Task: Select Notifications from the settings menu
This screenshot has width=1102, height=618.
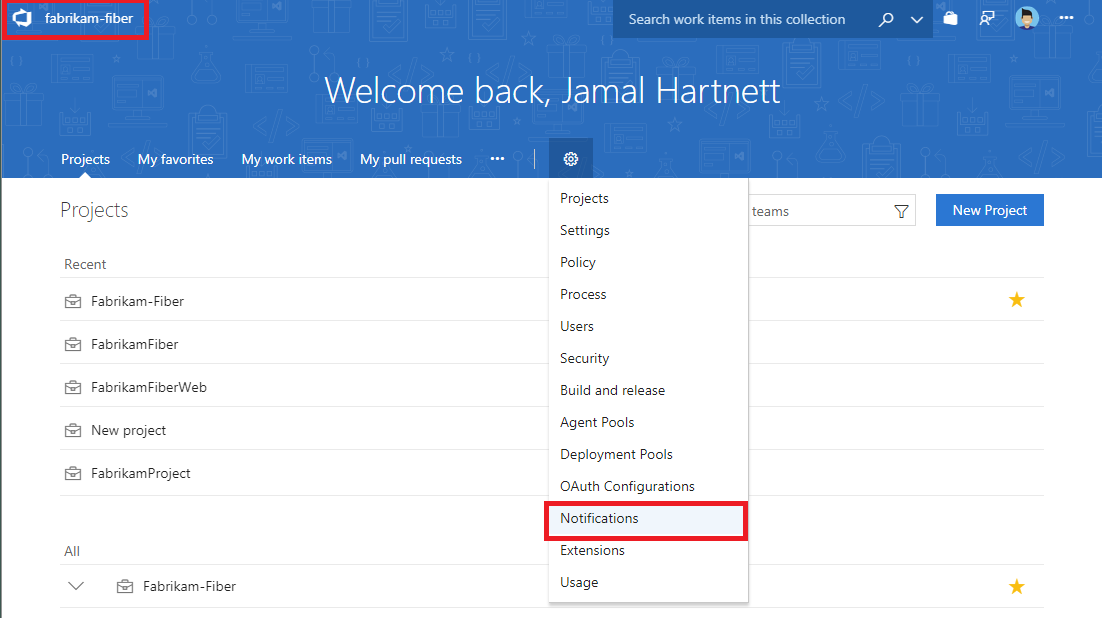Action: point(598,519)
